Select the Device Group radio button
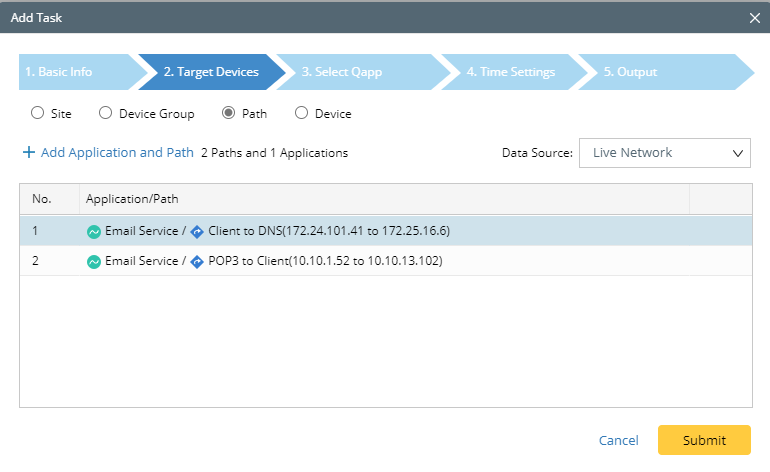770x472 pixels. (105, 113)
